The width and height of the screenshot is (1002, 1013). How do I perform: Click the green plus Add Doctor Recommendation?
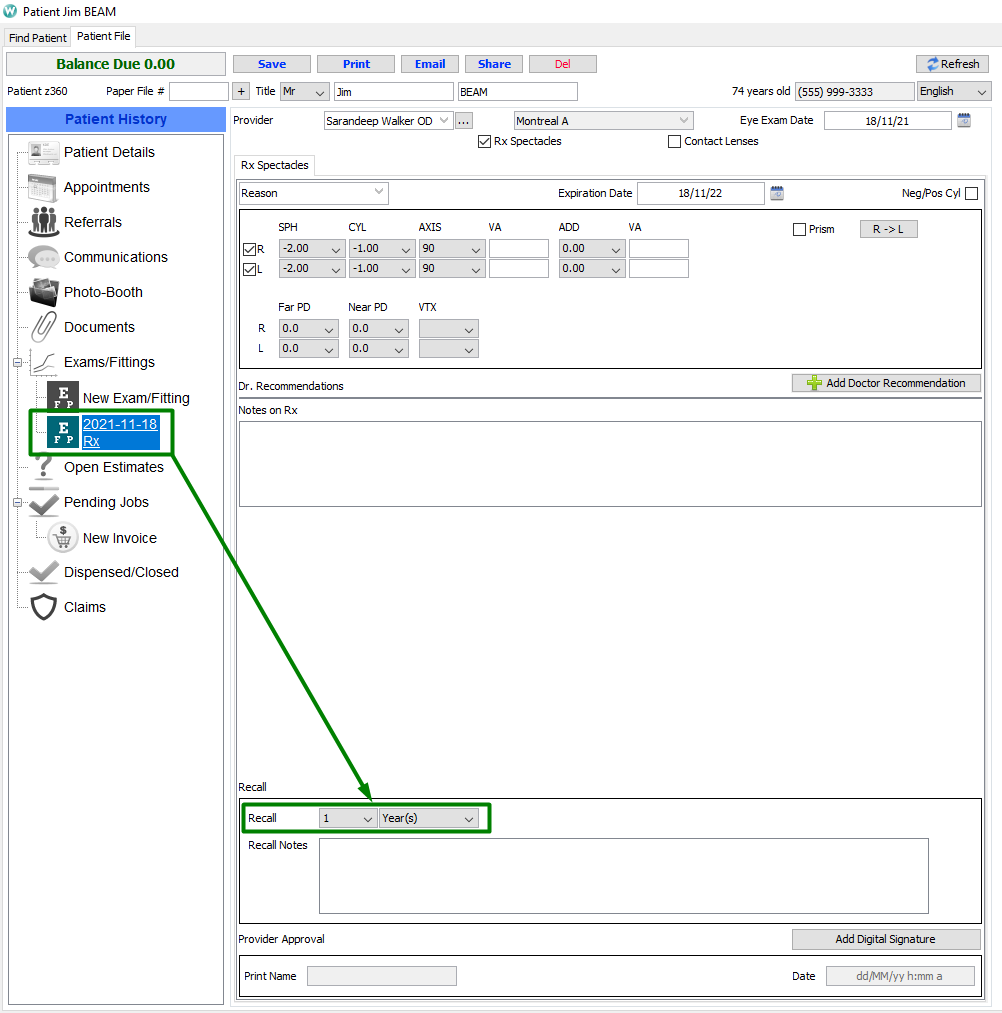click(886, 383)
